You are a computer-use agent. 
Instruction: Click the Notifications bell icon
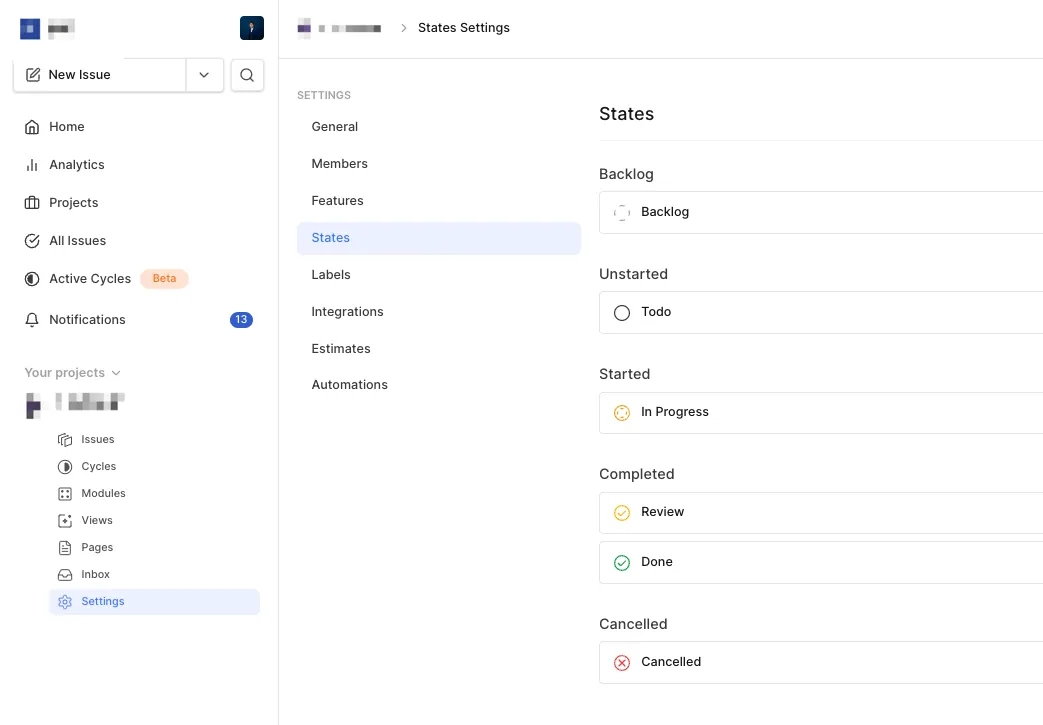32,320
